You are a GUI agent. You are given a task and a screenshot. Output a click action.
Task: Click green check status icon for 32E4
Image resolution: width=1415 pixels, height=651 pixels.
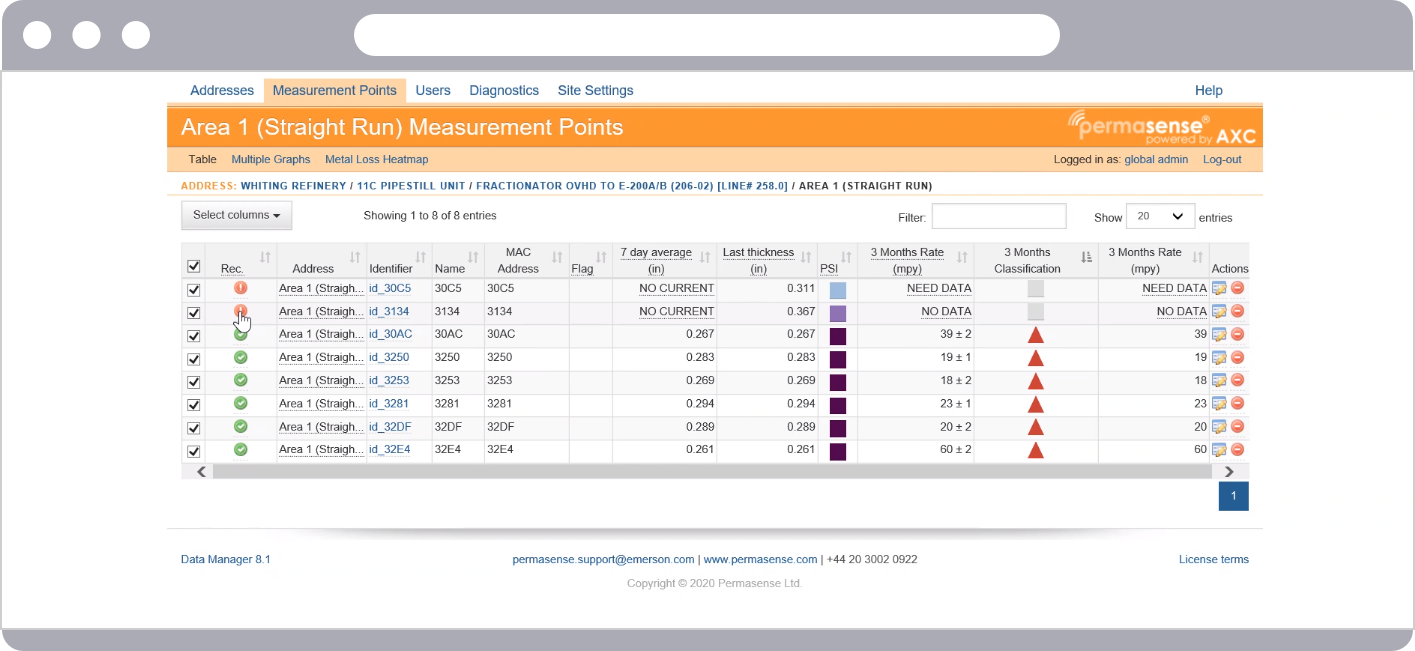(x=240, y=449)
